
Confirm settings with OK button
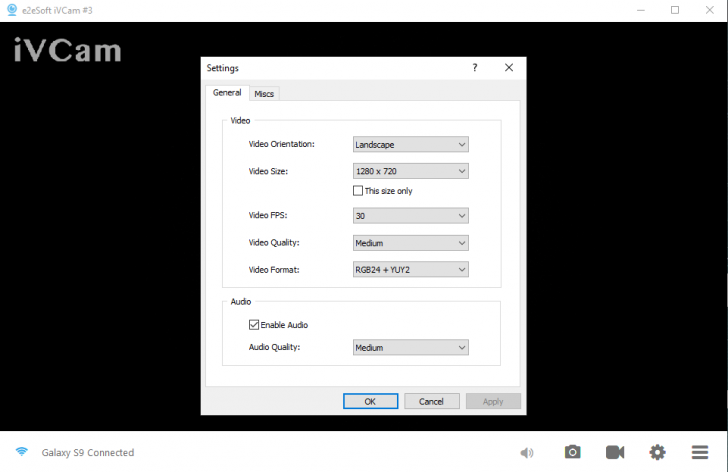pos(370,401)
